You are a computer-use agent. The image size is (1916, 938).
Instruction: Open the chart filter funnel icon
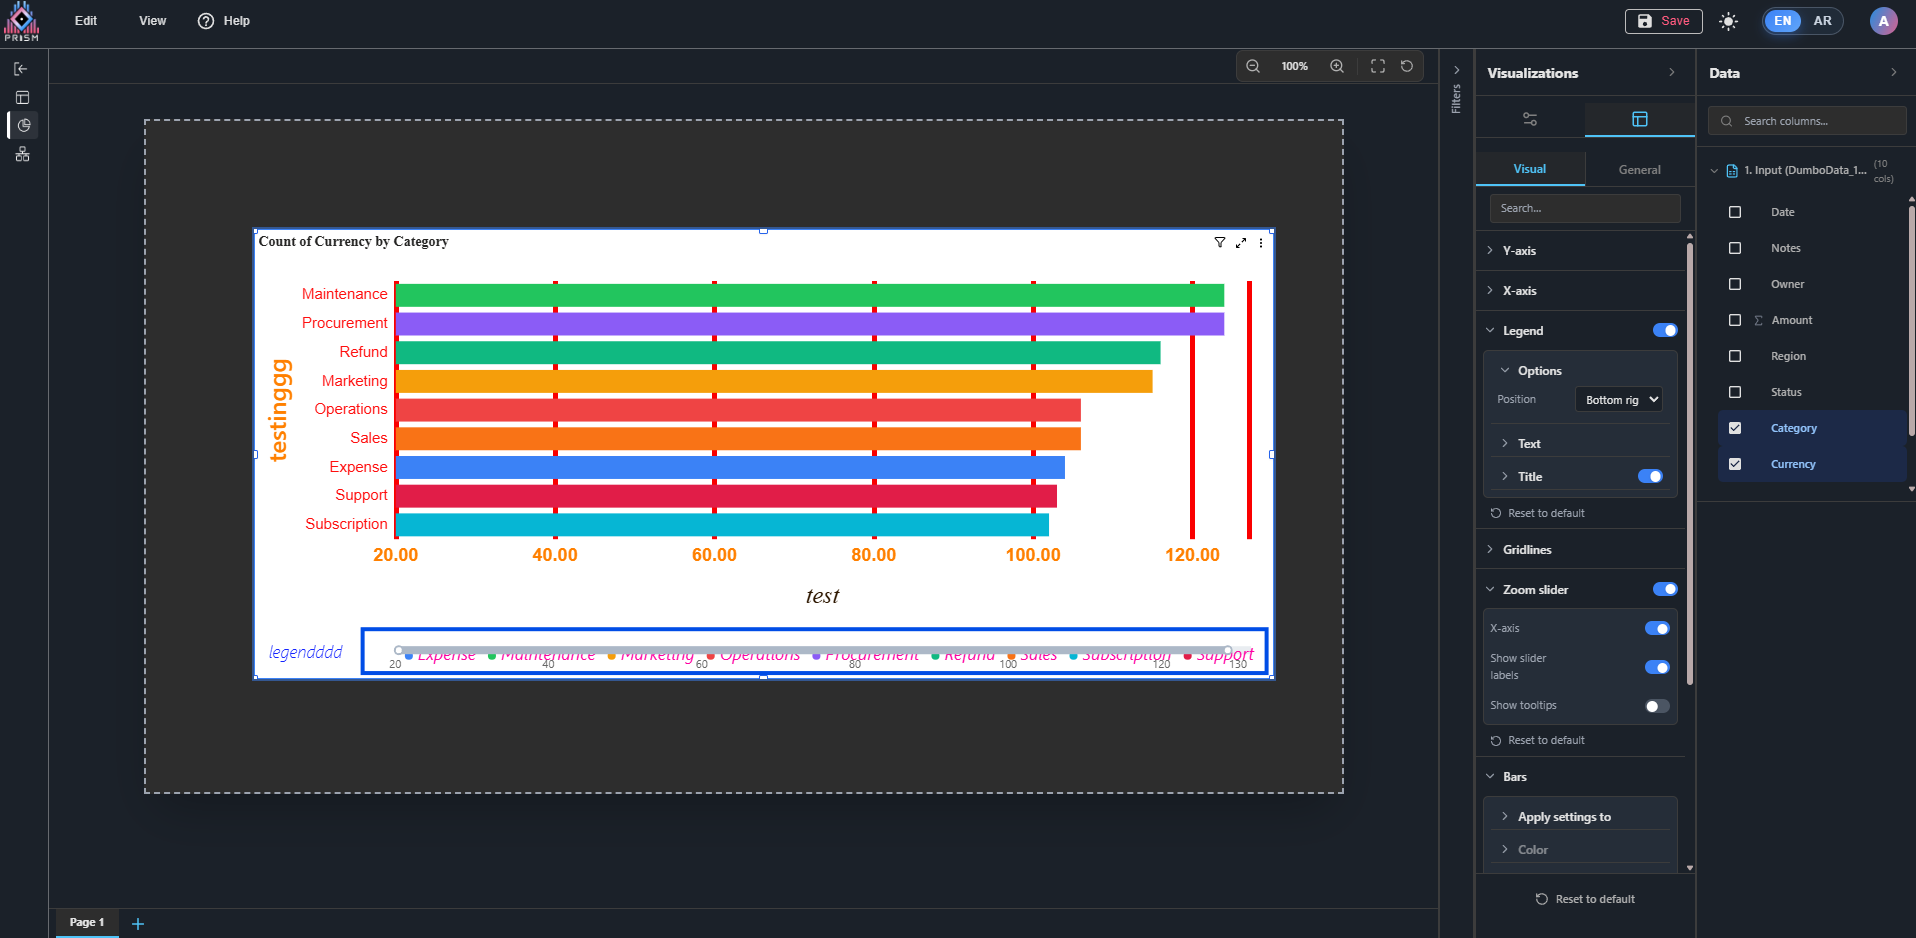point(1220,243)
